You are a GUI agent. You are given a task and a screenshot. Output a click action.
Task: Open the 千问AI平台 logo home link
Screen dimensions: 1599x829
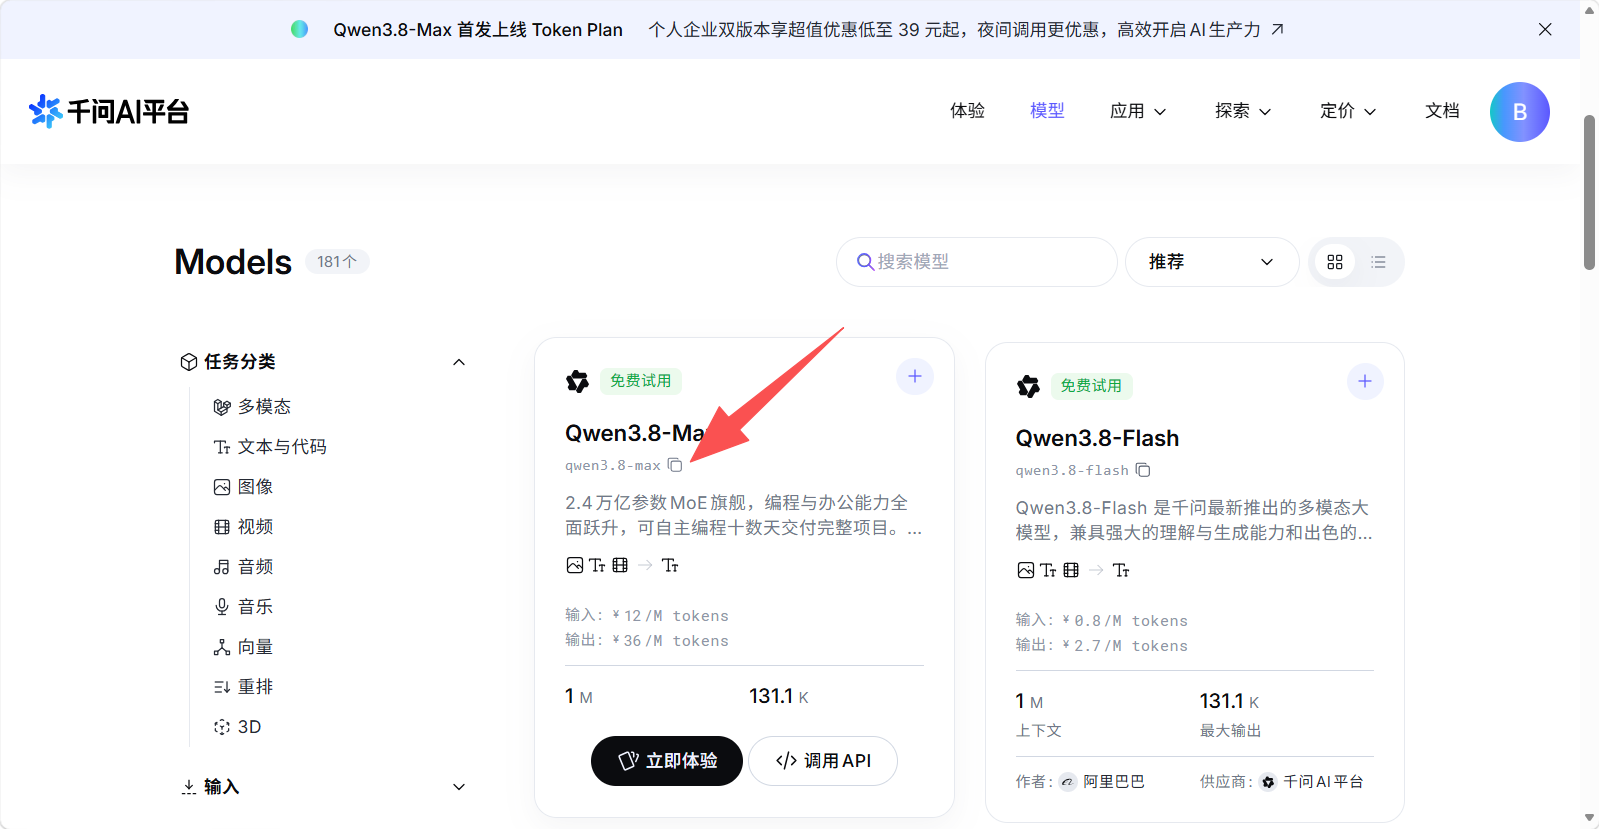point(109,111)
